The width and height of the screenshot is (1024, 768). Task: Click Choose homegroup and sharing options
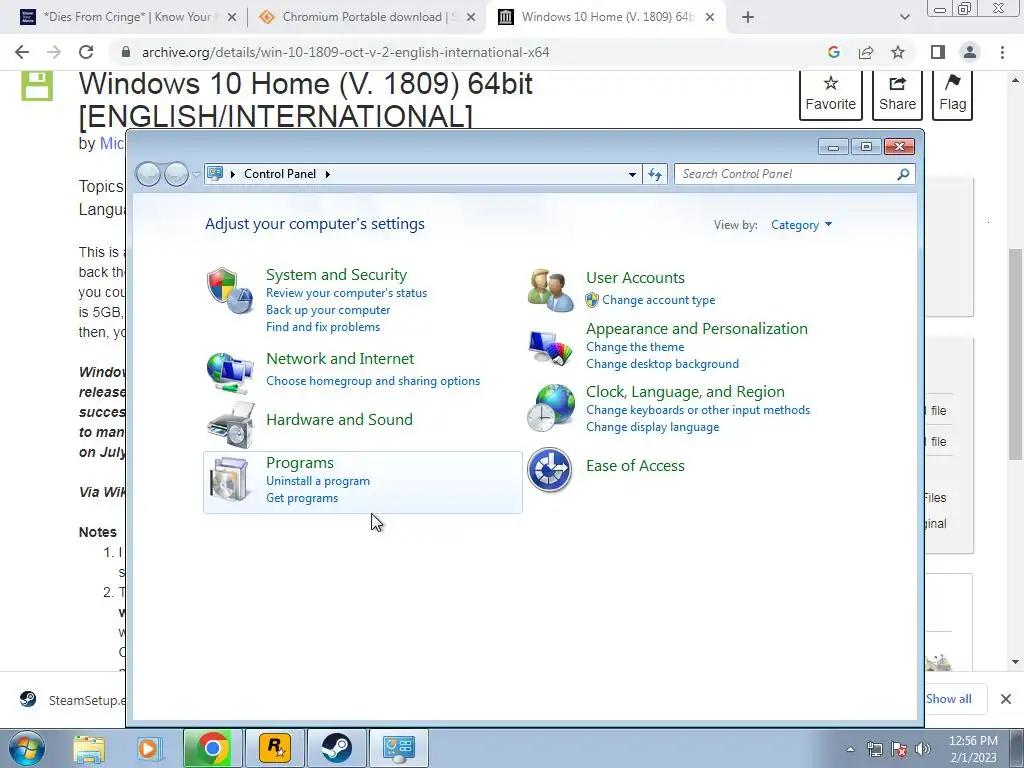coord(373,381)
